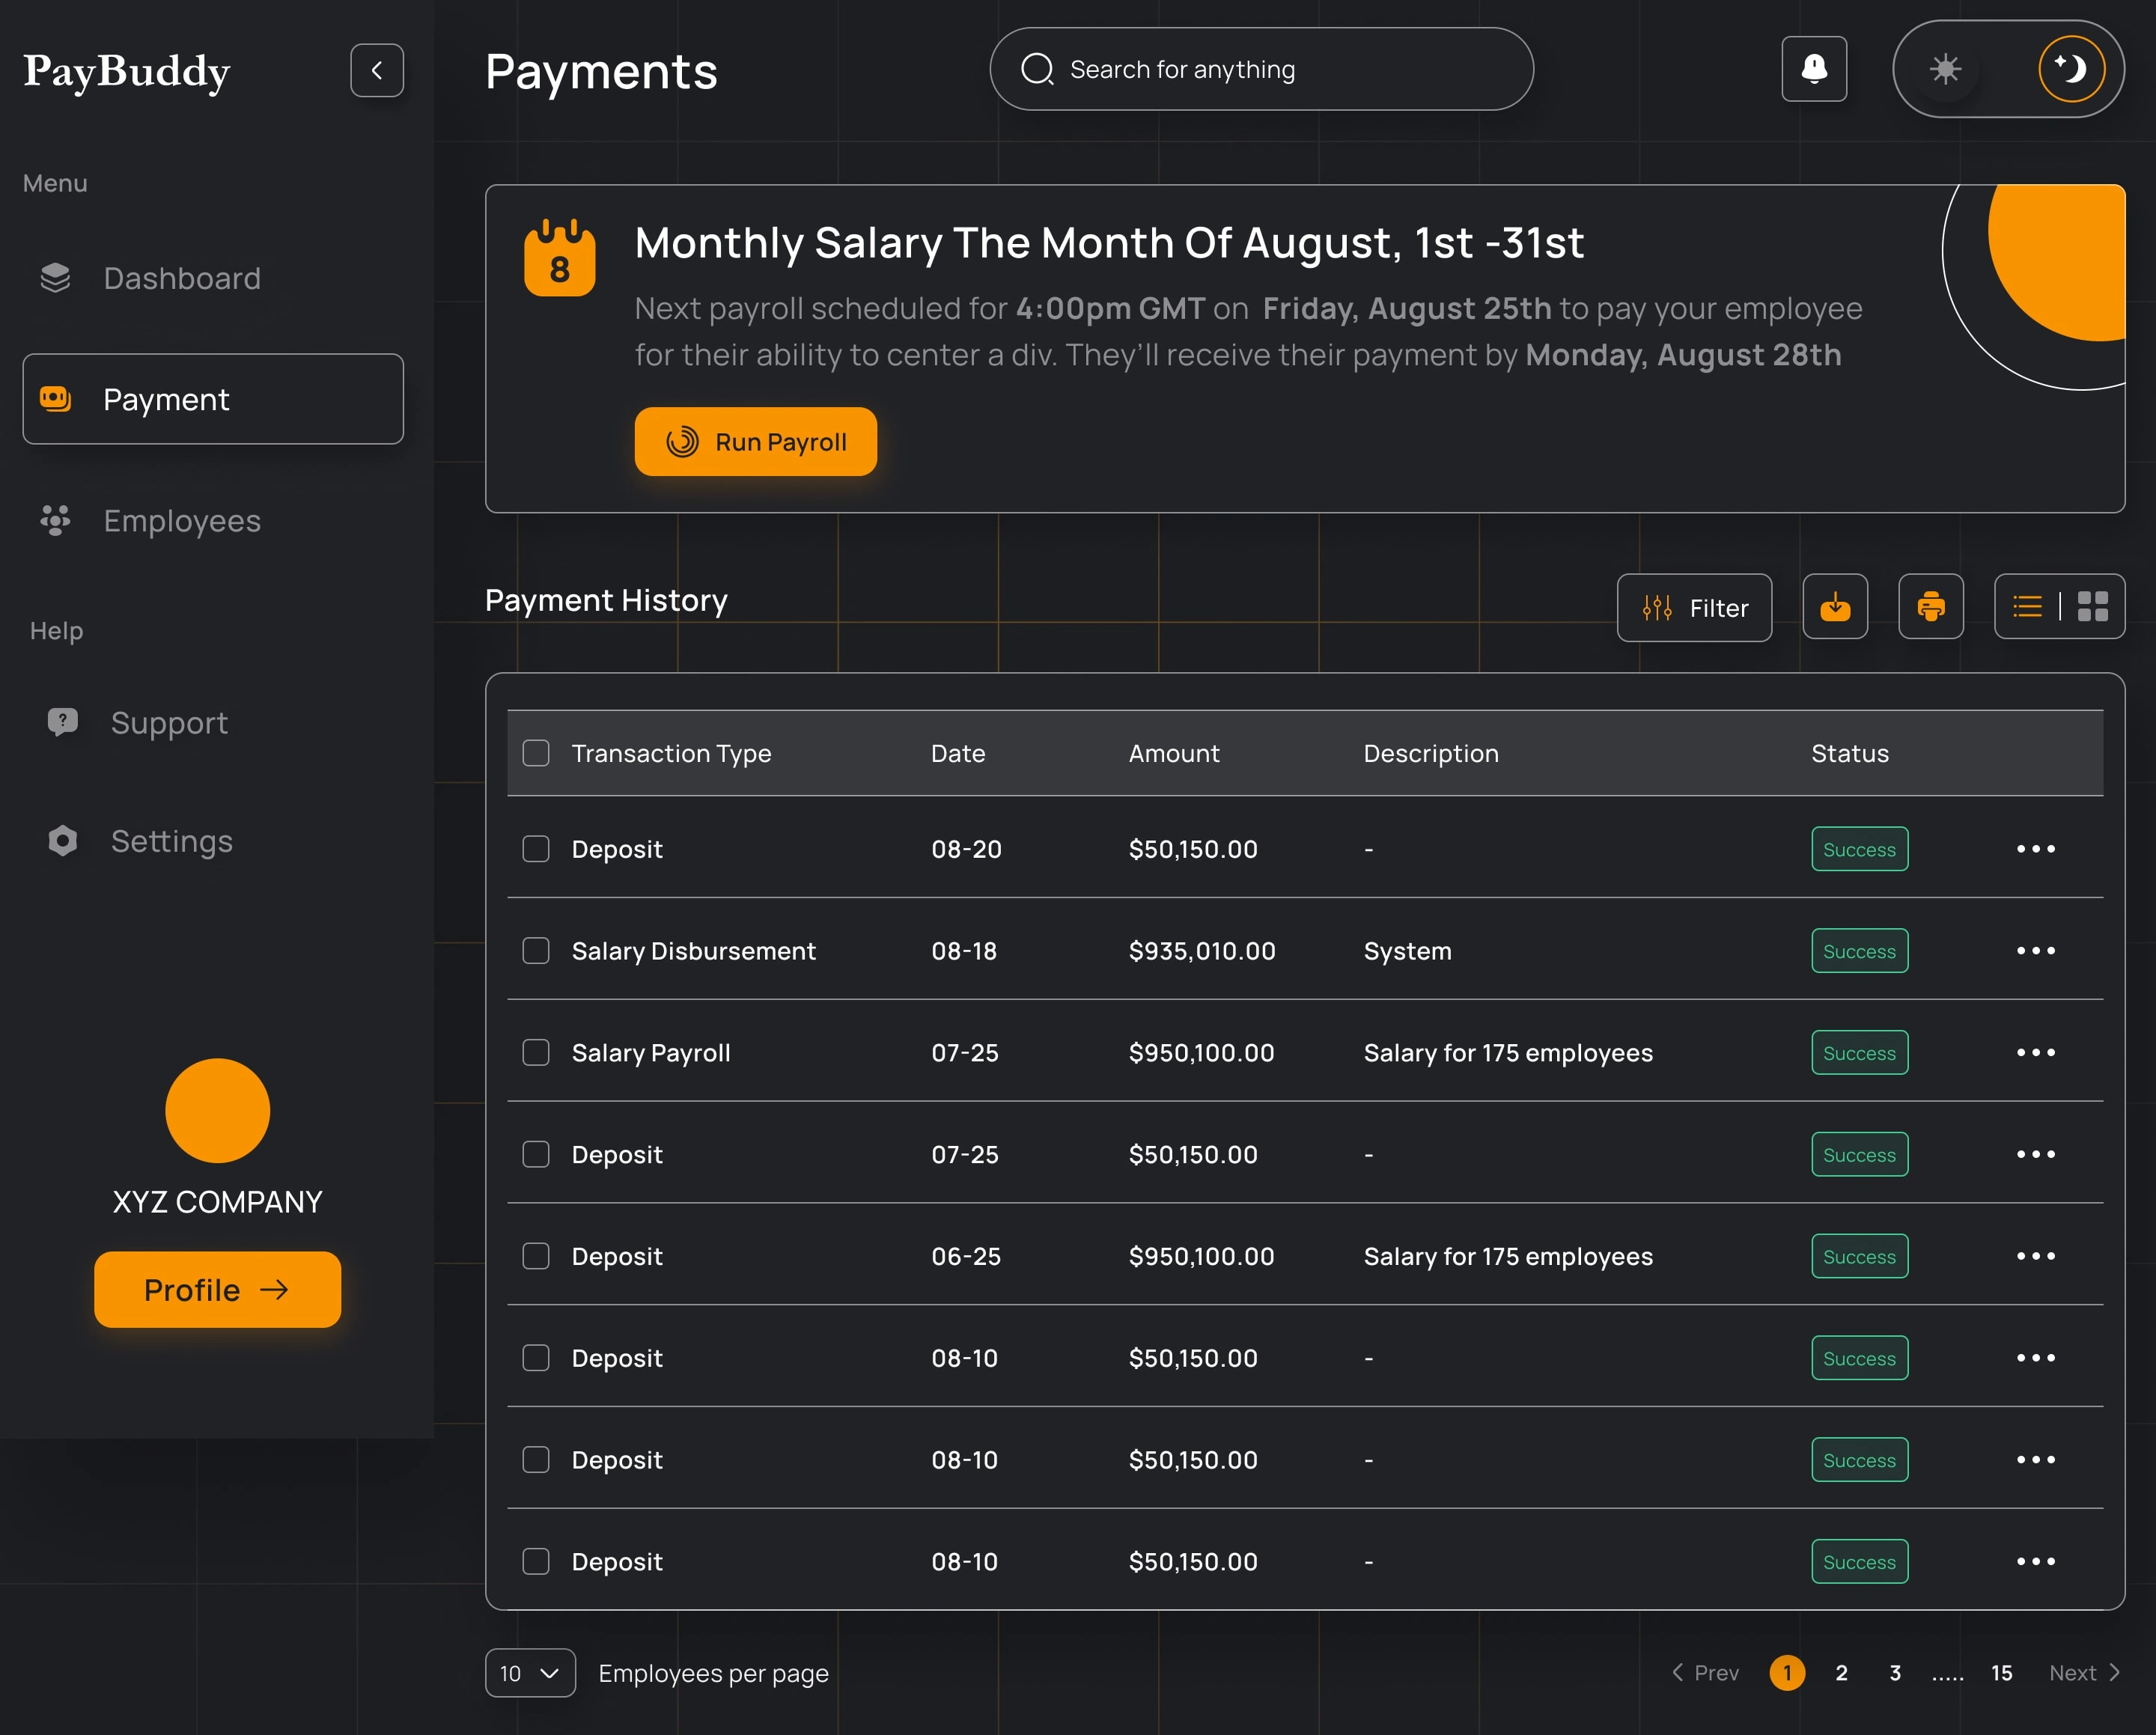Image resolution: width=2156 pixels, height=1735 pixels.
Task: Click XYZ Company Profile button
Action: (216, 1289)
